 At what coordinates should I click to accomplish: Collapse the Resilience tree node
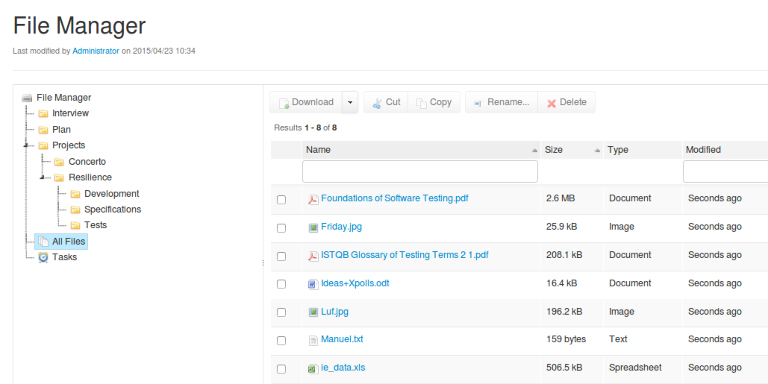[x=42, y=177]
